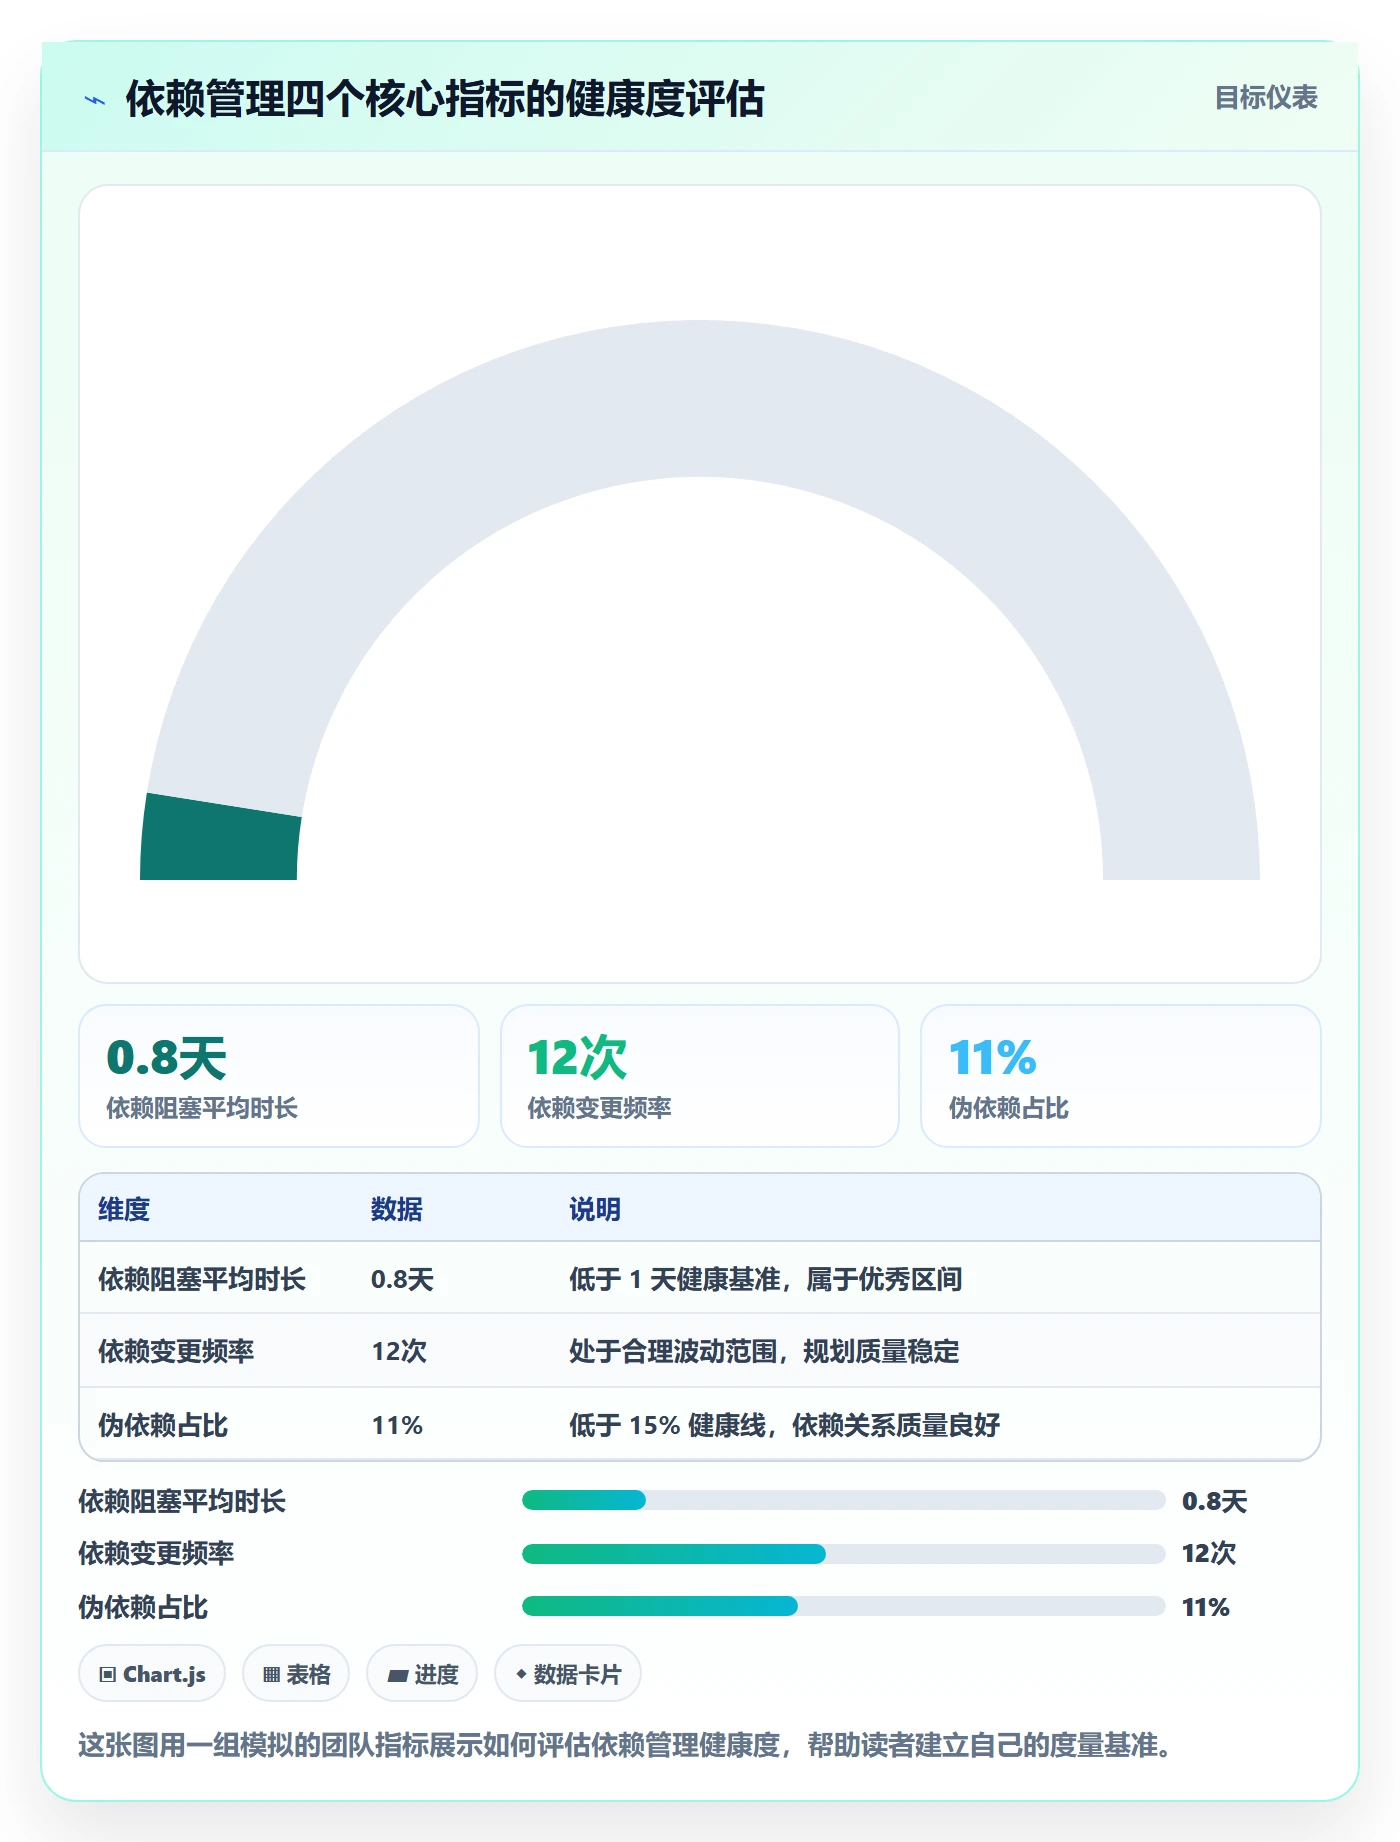
Task: Click the dark green gauge segment
Action: click(220, 838)
